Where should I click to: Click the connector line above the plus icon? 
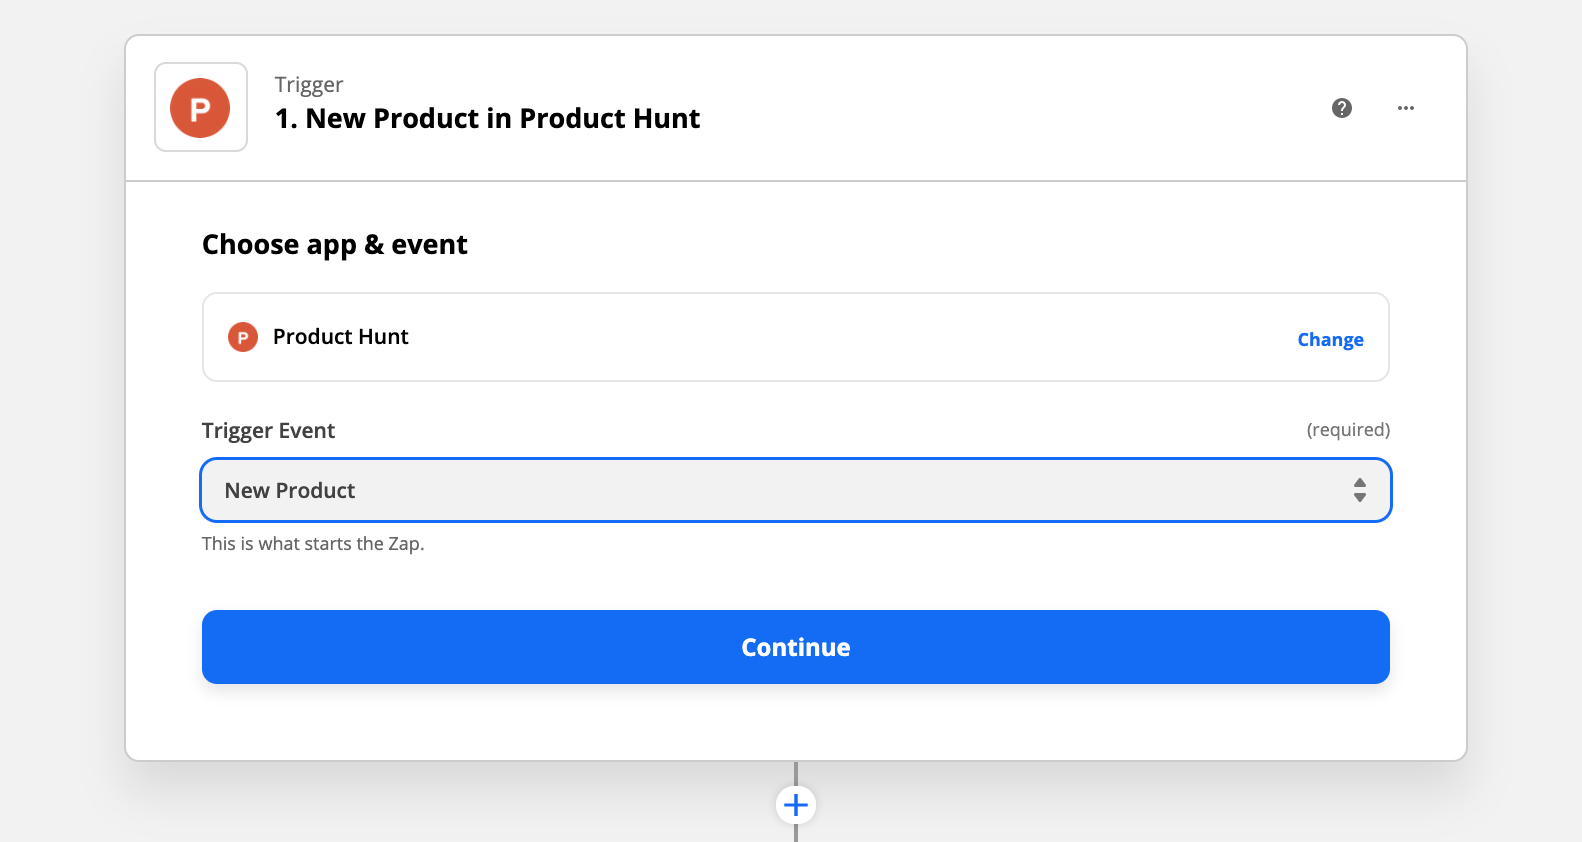pyautogui.click(x=796, y=773)
